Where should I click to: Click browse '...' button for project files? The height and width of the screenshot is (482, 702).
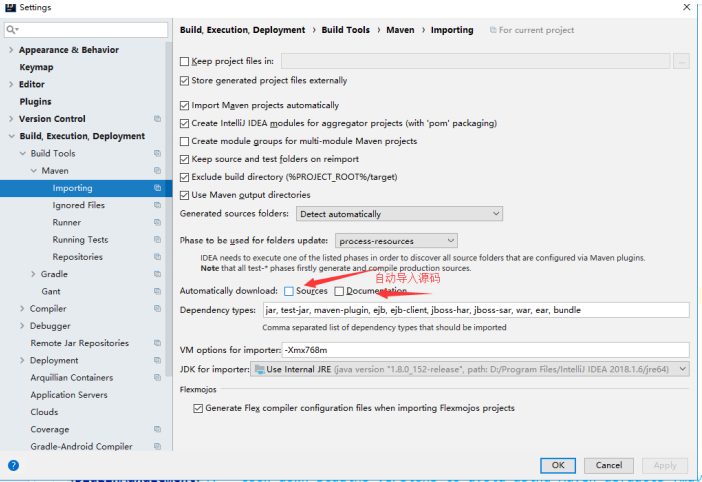(x=681, y=61)
